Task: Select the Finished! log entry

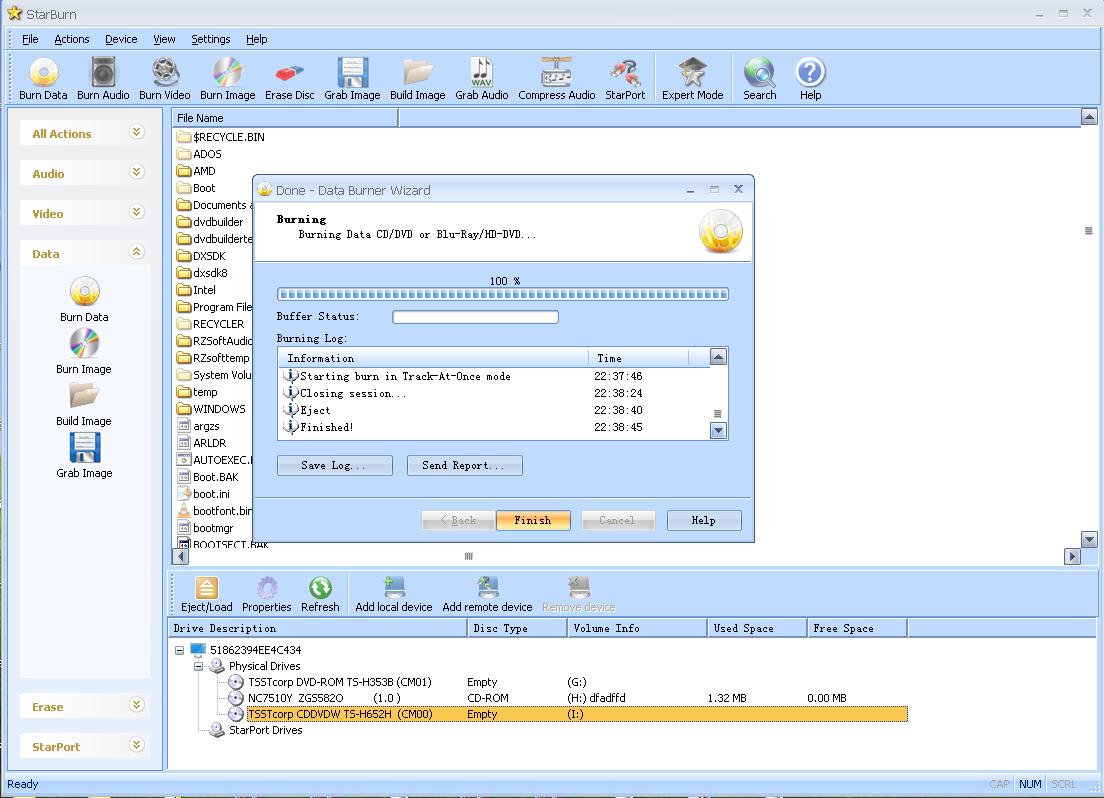Action: click(463, 427)
